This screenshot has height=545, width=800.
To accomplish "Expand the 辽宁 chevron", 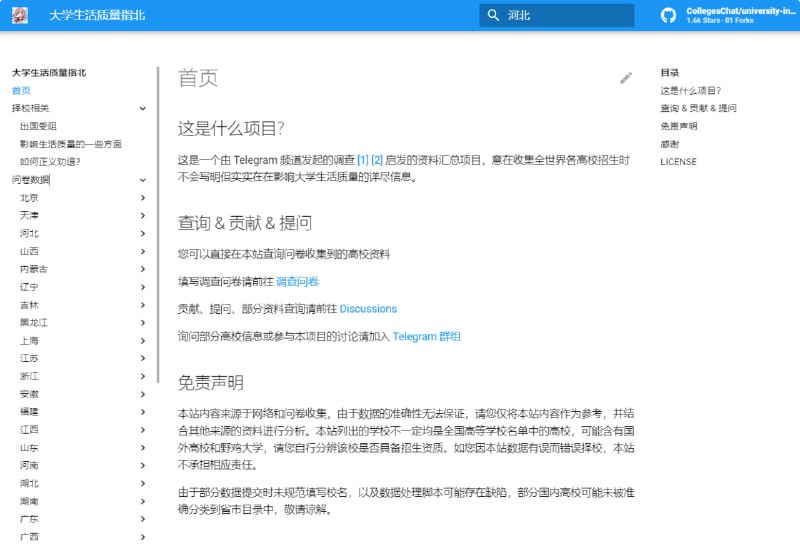I will click(143, 287).
